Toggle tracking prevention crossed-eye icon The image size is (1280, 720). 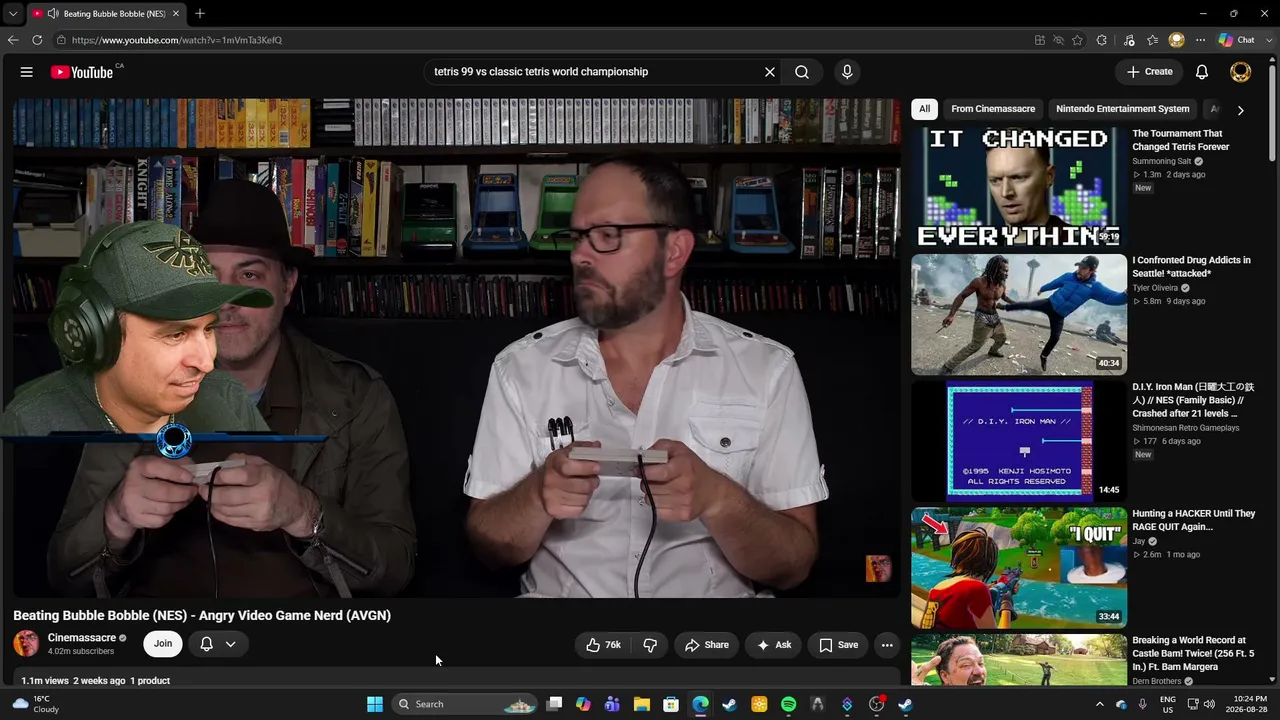(x=1058, y=40)
